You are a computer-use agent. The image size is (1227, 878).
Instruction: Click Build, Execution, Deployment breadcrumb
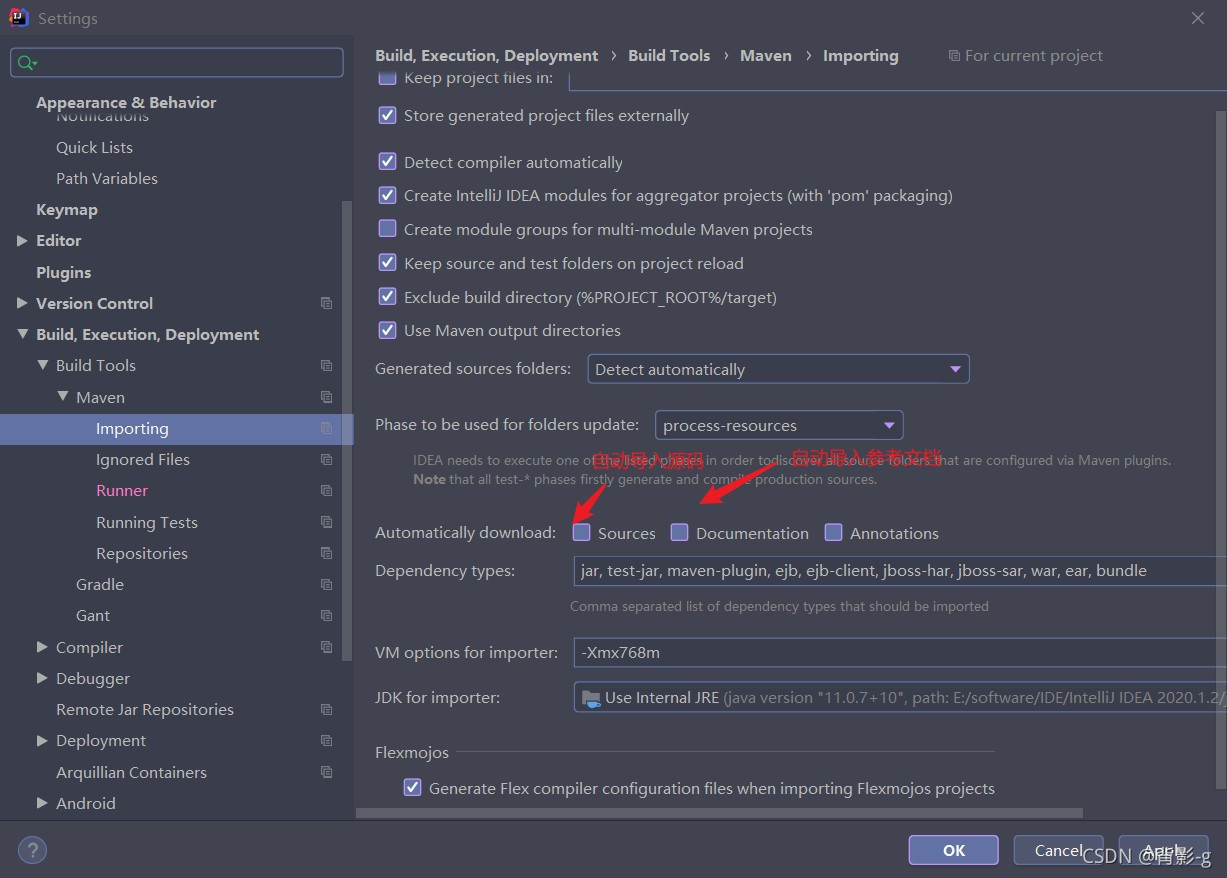[487, 56]
